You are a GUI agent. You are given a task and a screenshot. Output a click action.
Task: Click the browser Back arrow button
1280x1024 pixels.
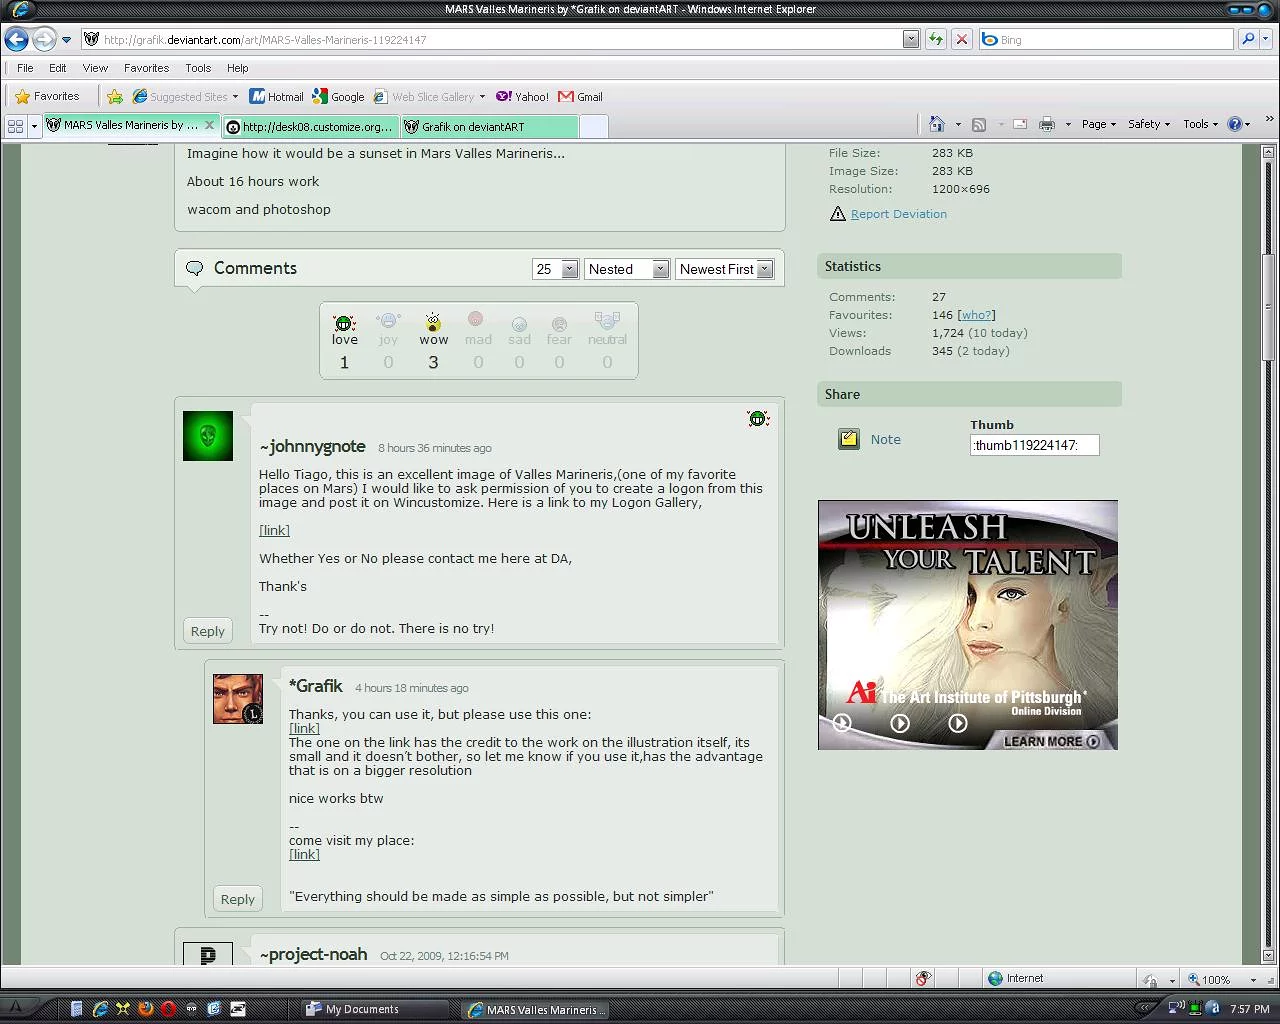[x=17, y=39]
